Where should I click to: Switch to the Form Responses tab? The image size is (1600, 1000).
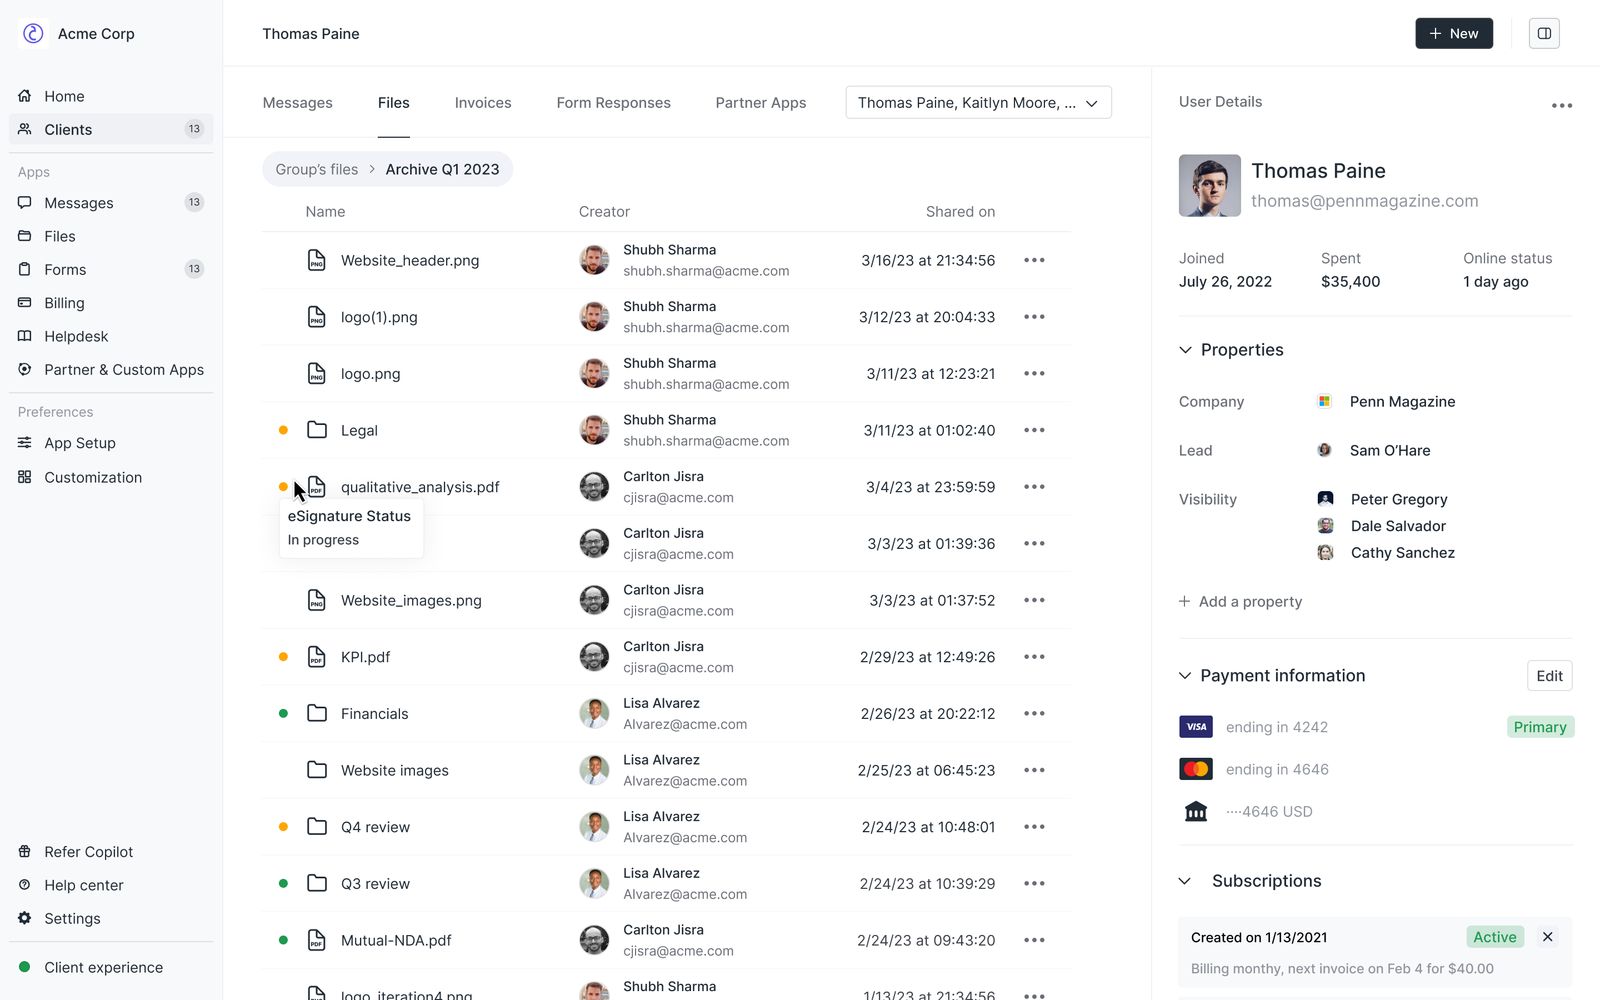point(613,102)
